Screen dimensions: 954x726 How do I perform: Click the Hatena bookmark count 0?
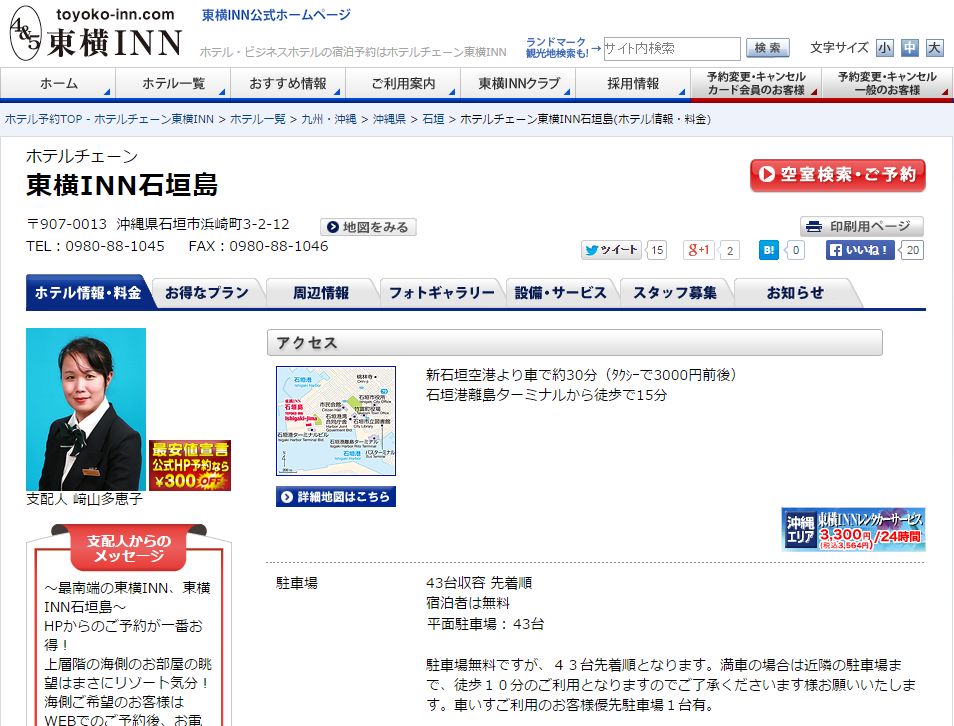(796, 250)
